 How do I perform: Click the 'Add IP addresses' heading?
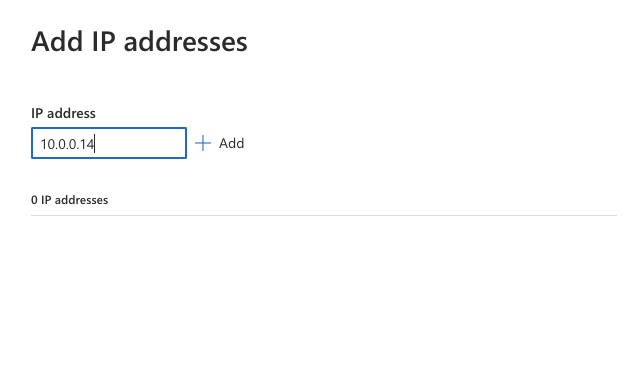139,42
